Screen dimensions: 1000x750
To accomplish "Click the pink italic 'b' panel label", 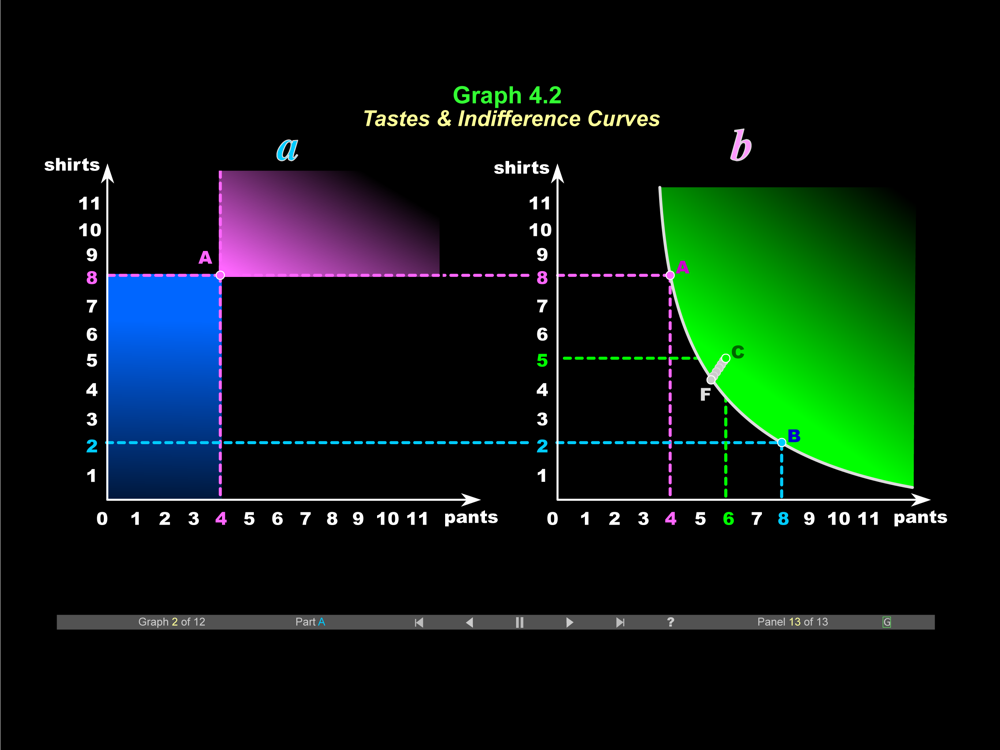I will (740, 145).
